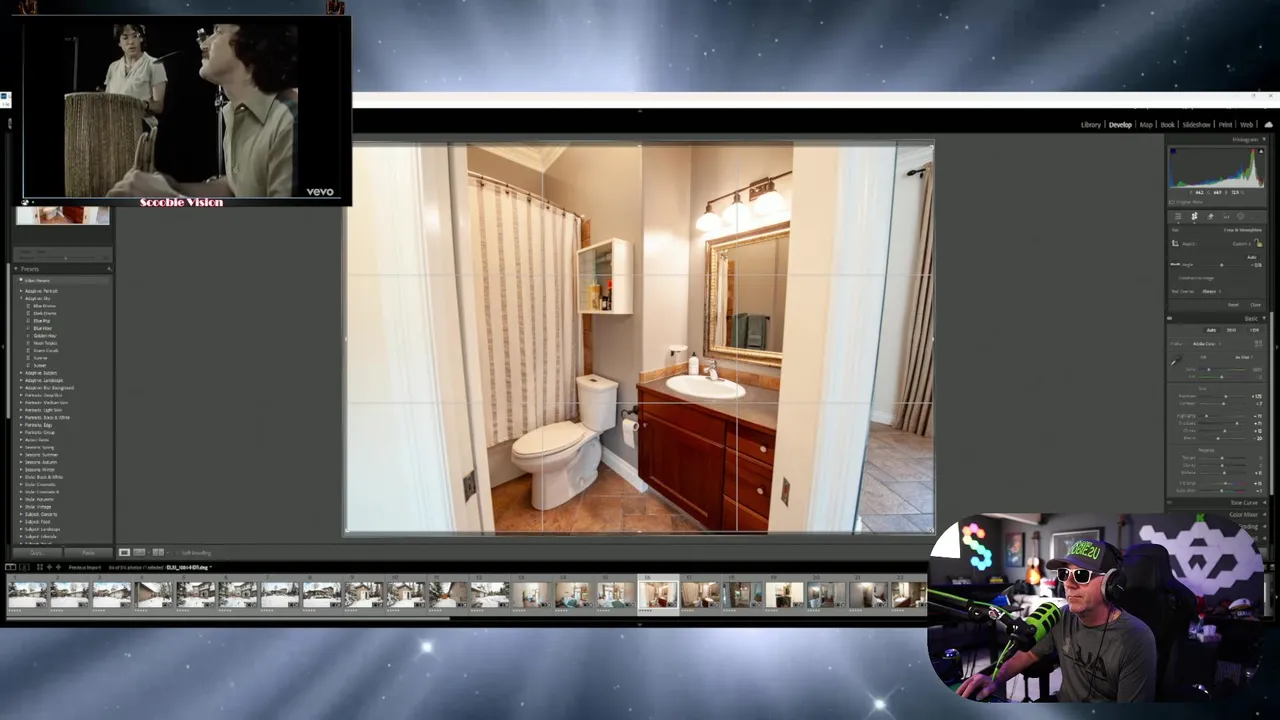Open the White Balance As Shot dropdown
Screen dimensions: 1280x720
(x=1243, y=356)
